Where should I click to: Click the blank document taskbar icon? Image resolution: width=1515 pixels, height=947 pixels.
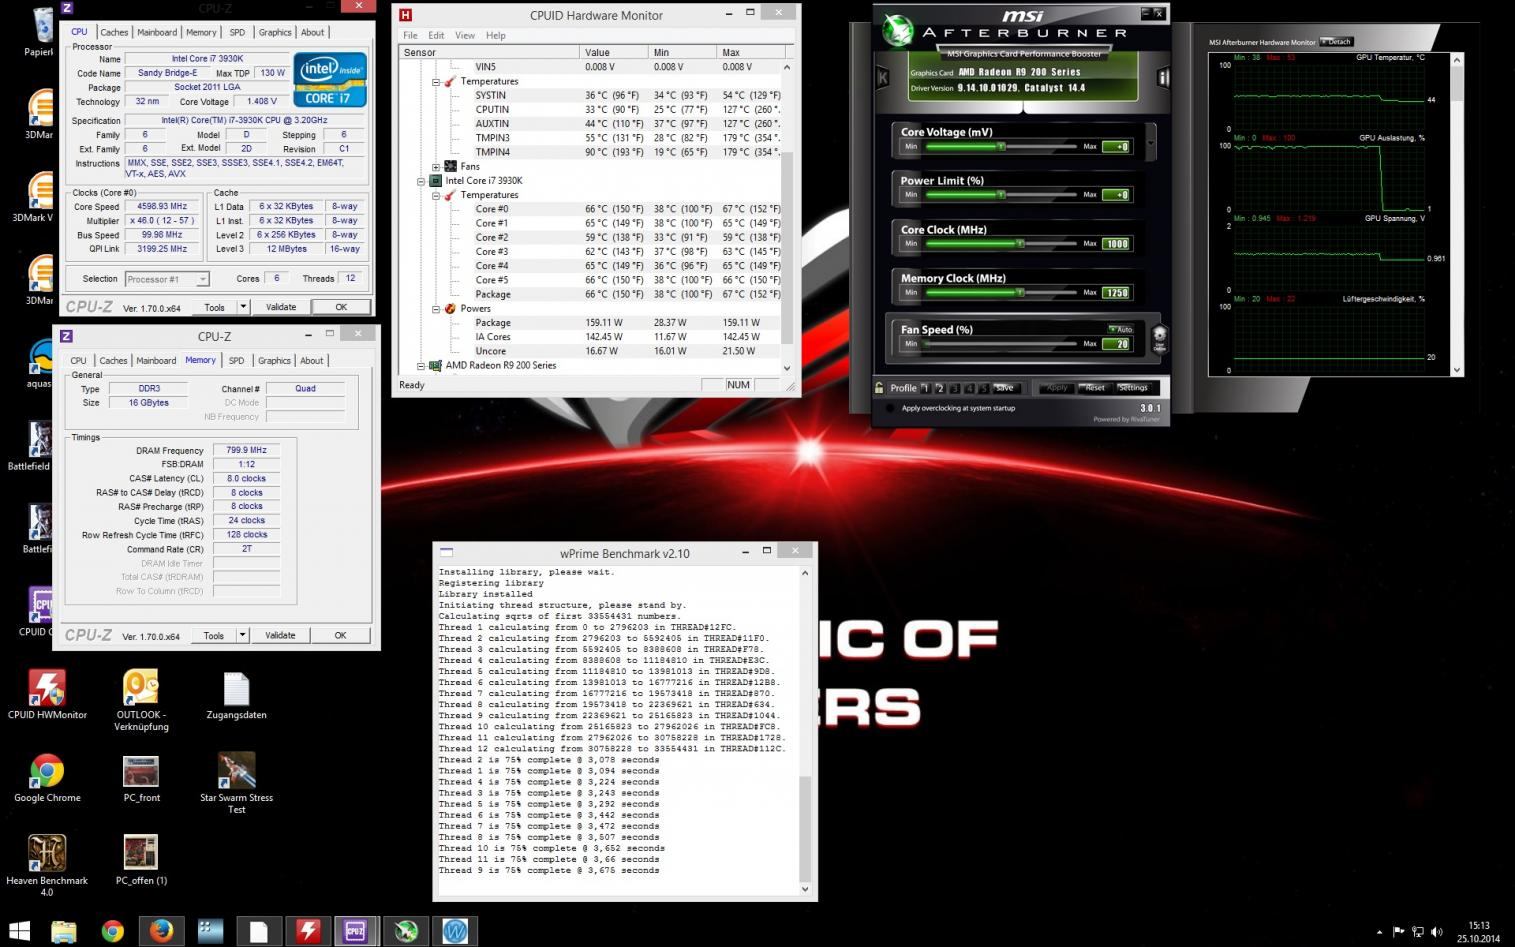(x=258, y=931)
